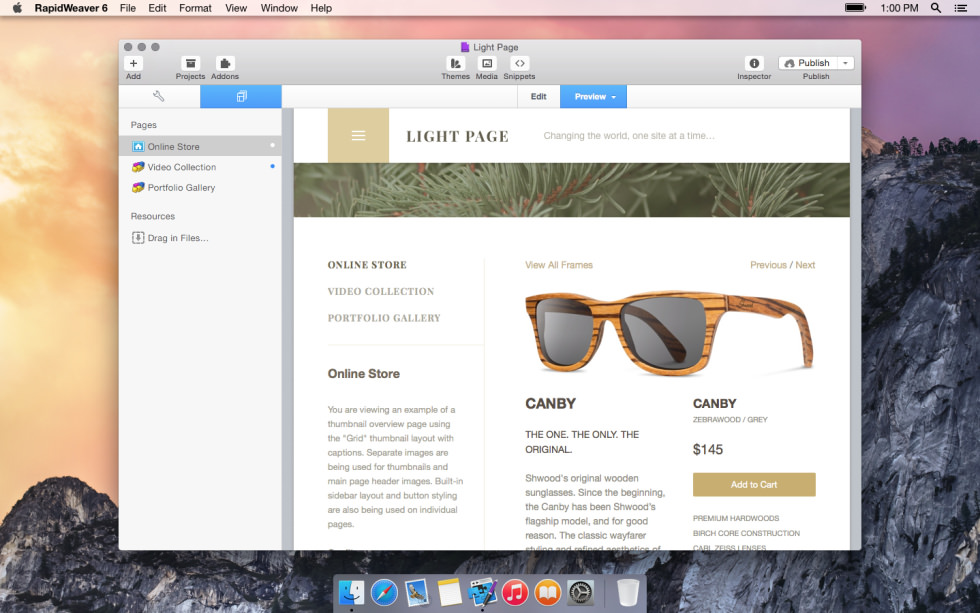Click the LIGHT PAGE site title
This screenshot has width=980, height=613.
[458, 136]
